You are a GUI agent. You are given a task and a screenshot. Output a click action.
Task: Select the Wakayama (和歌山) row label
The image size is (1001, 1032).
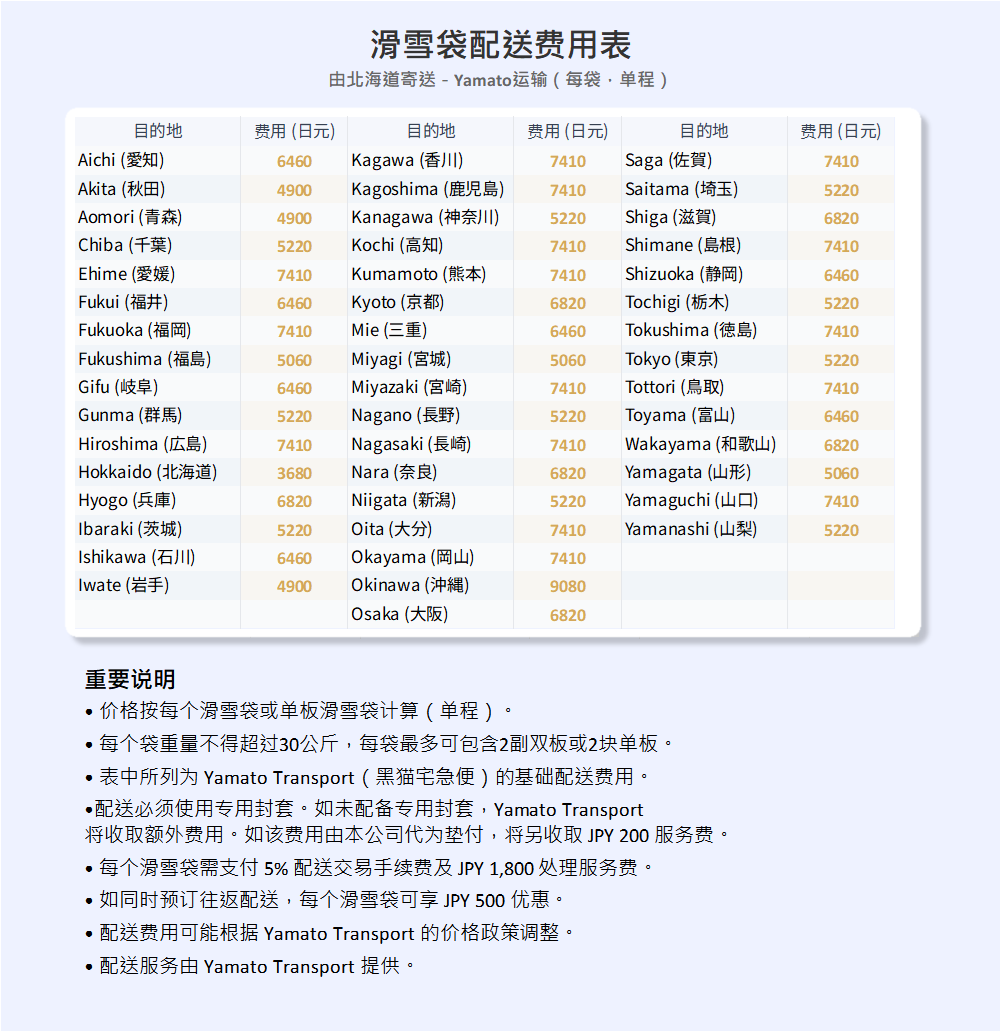coord(700,444)
